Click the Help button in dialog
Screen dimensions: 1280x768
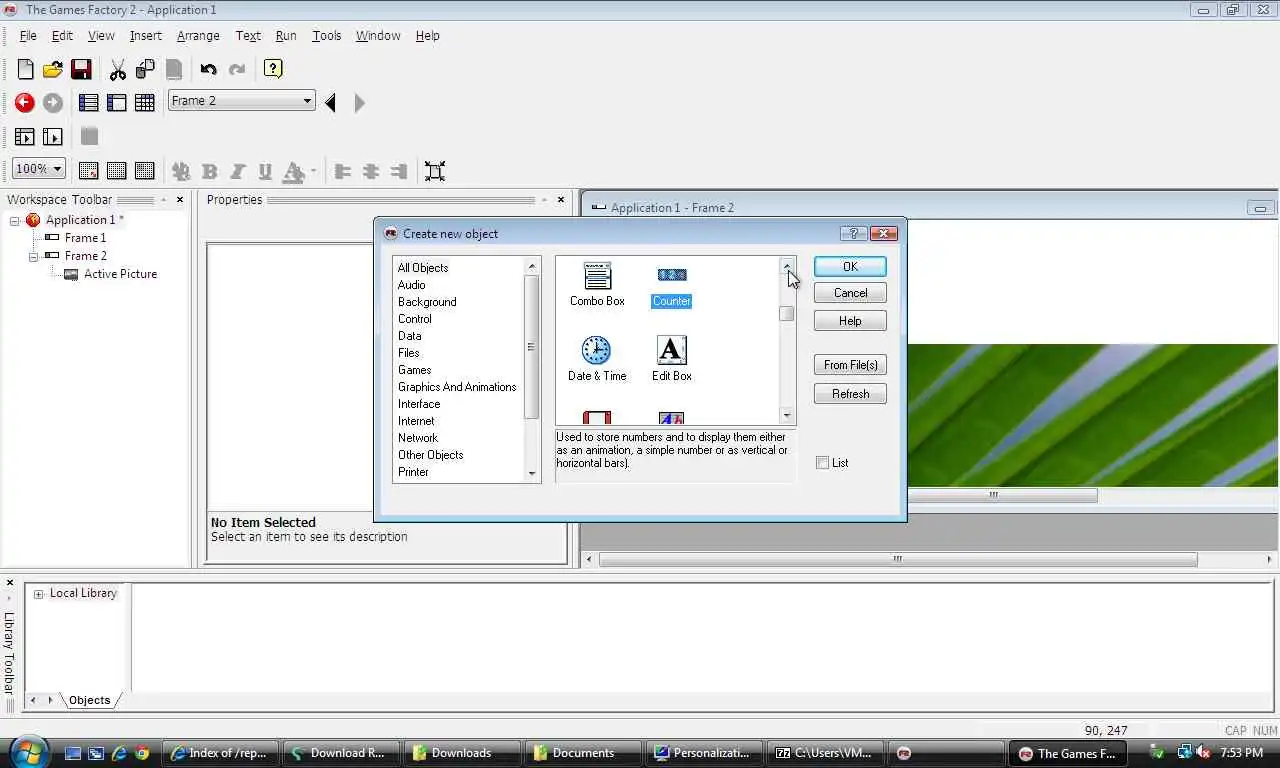(x=850, y=321)
